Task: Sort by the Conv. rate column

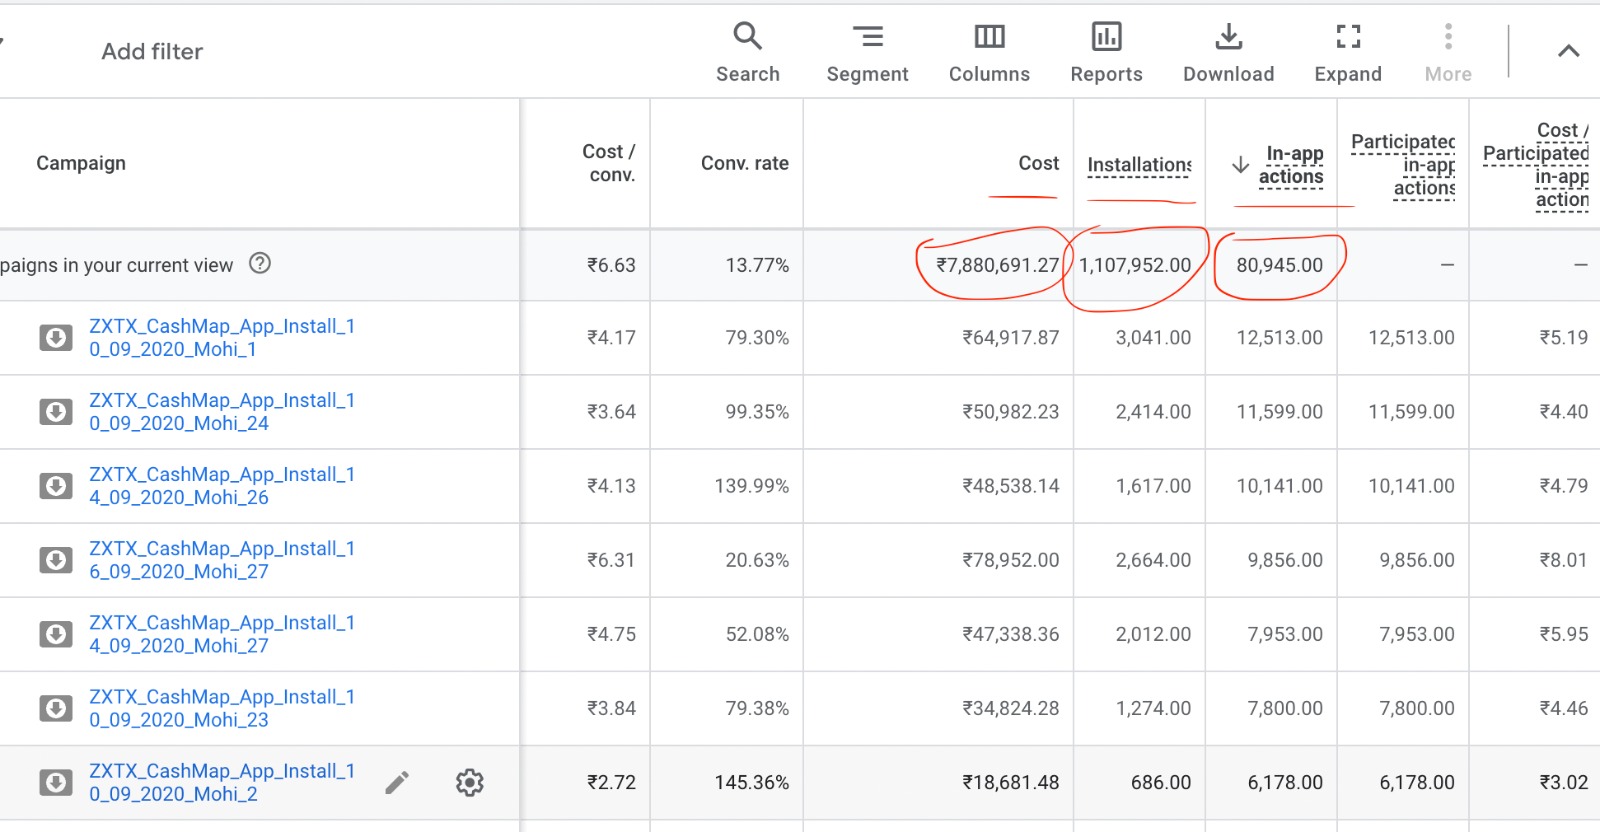Action: 744,163
